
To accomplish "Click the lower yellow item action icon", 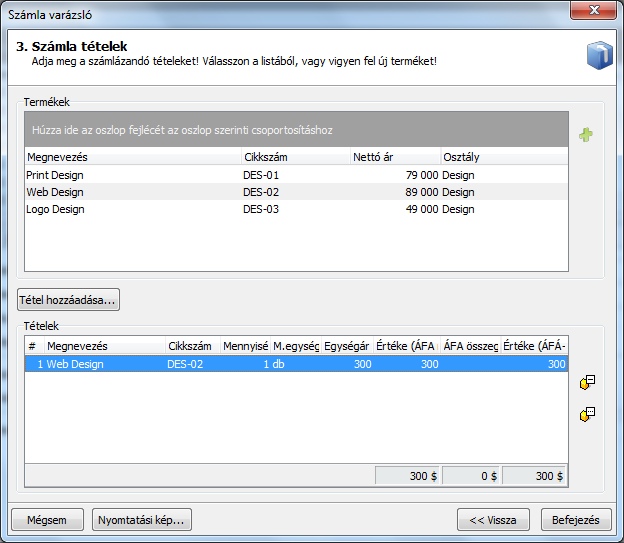I will tap(587, 414).
